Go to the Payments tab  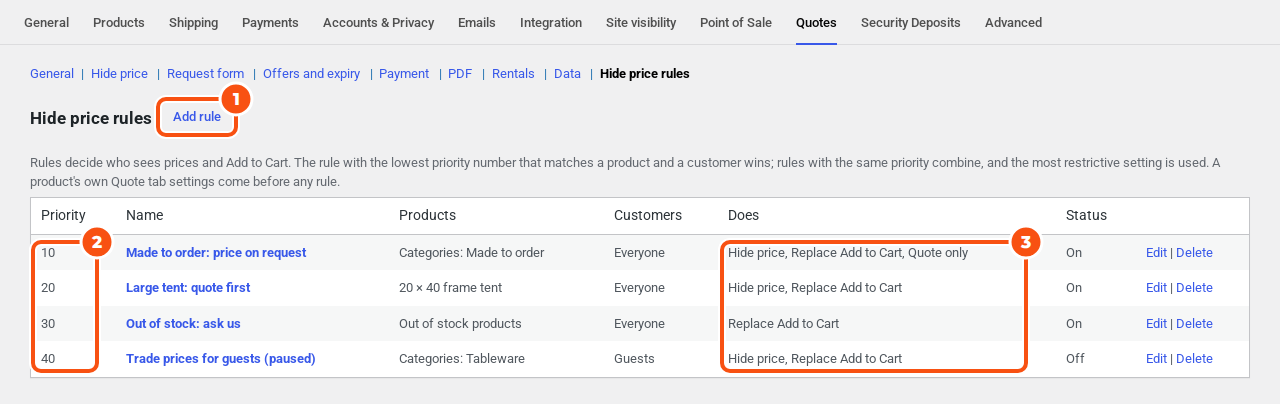[x=270, y=22]
